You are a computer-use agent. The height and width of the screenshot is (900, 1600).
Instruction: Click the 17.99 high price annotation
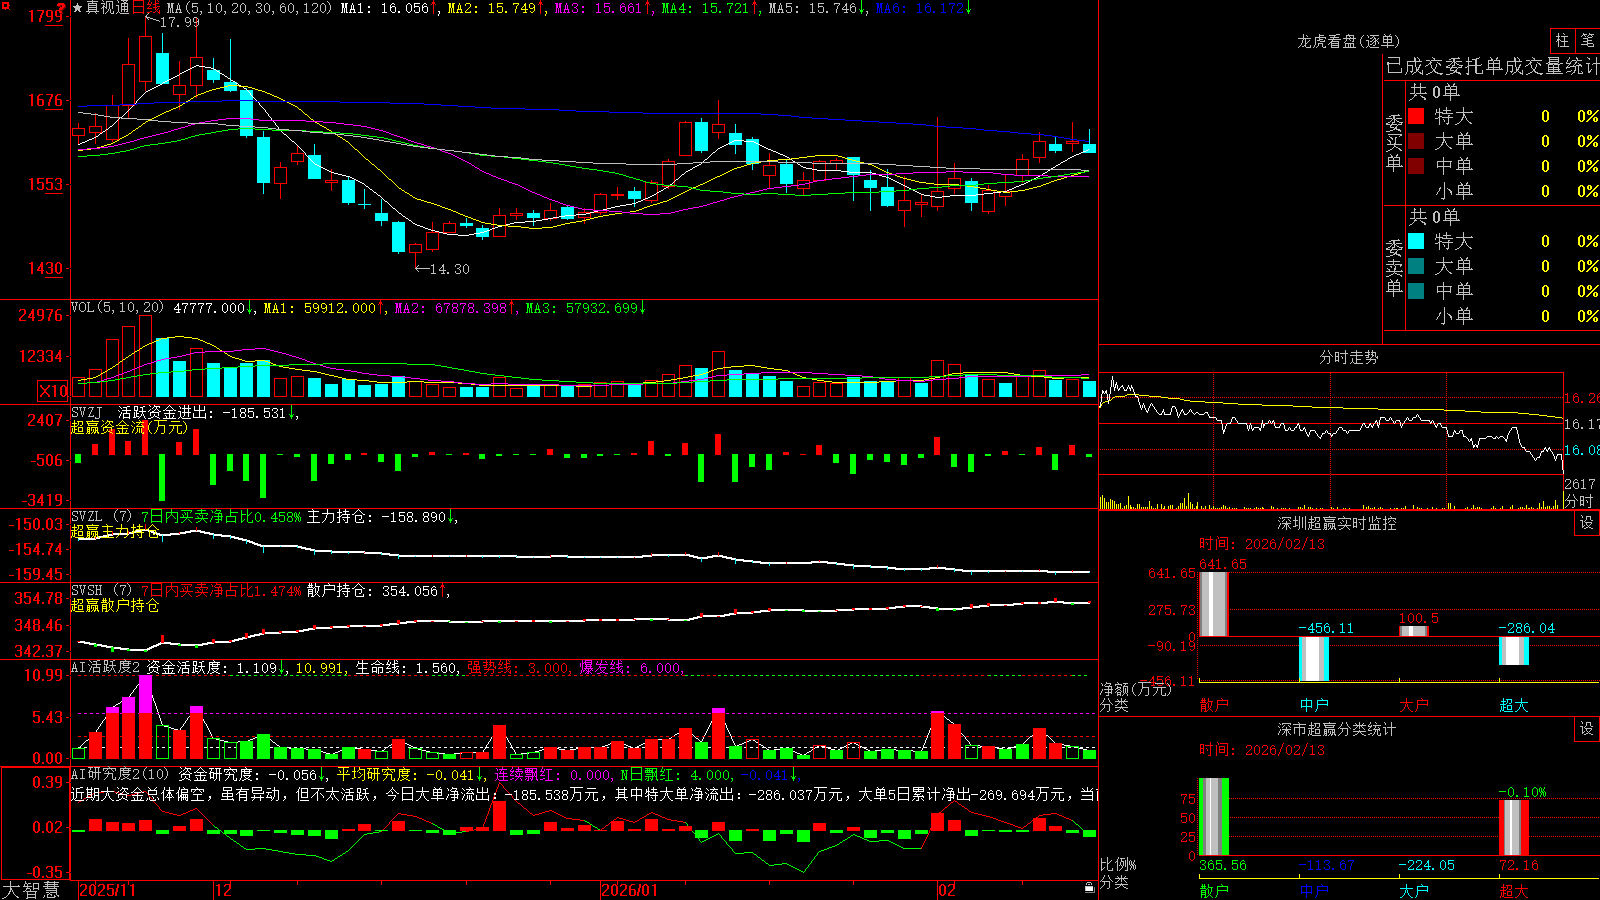[x=180, y=22]
